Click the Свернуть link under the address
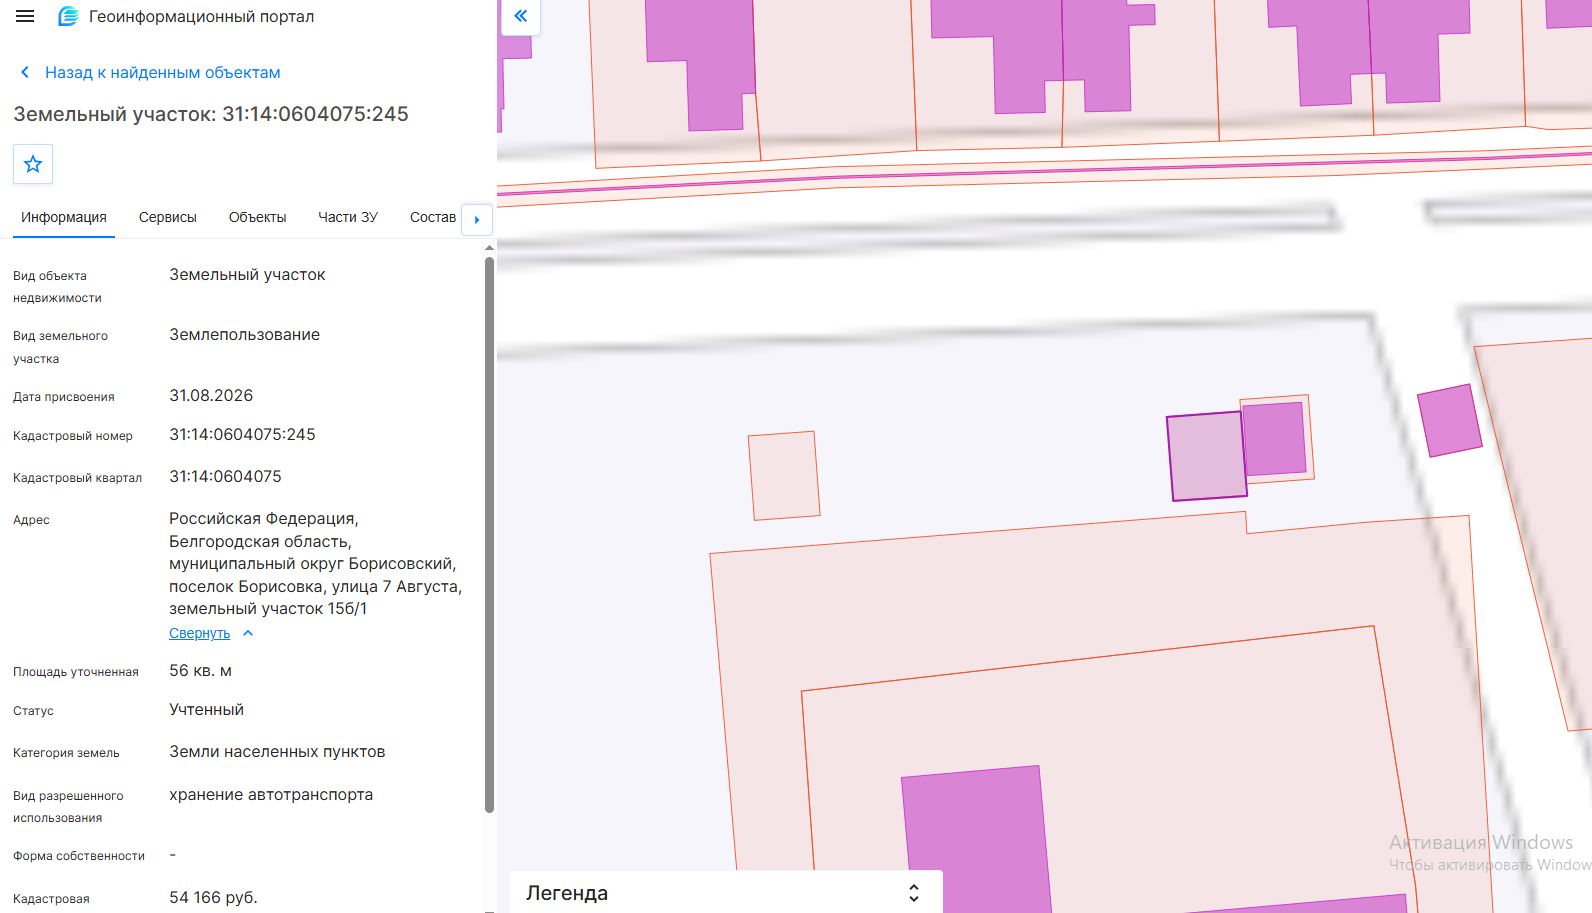The height and width of the screenshot is (913, 1592). 199,633
